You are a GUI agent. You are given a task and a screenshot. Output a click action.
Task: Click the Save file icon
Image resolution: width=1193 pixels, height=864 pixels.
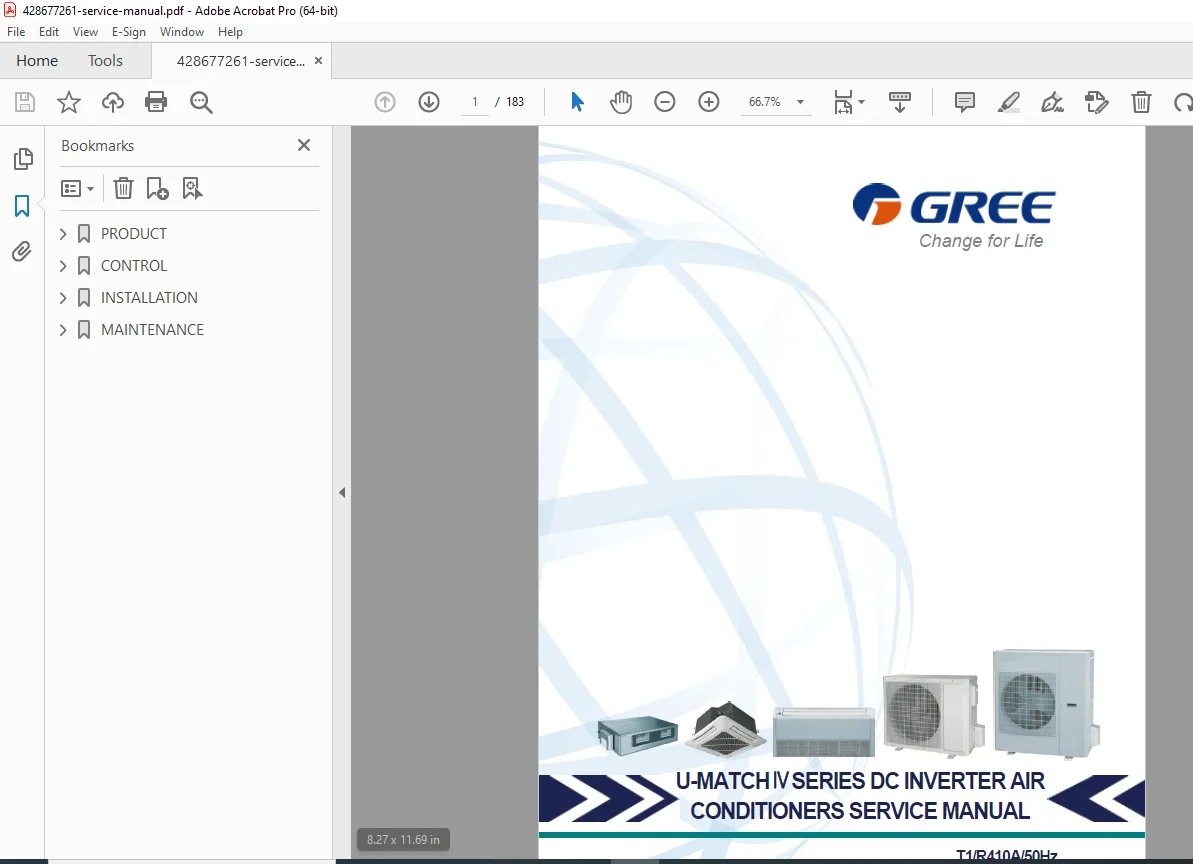[25, 102]
